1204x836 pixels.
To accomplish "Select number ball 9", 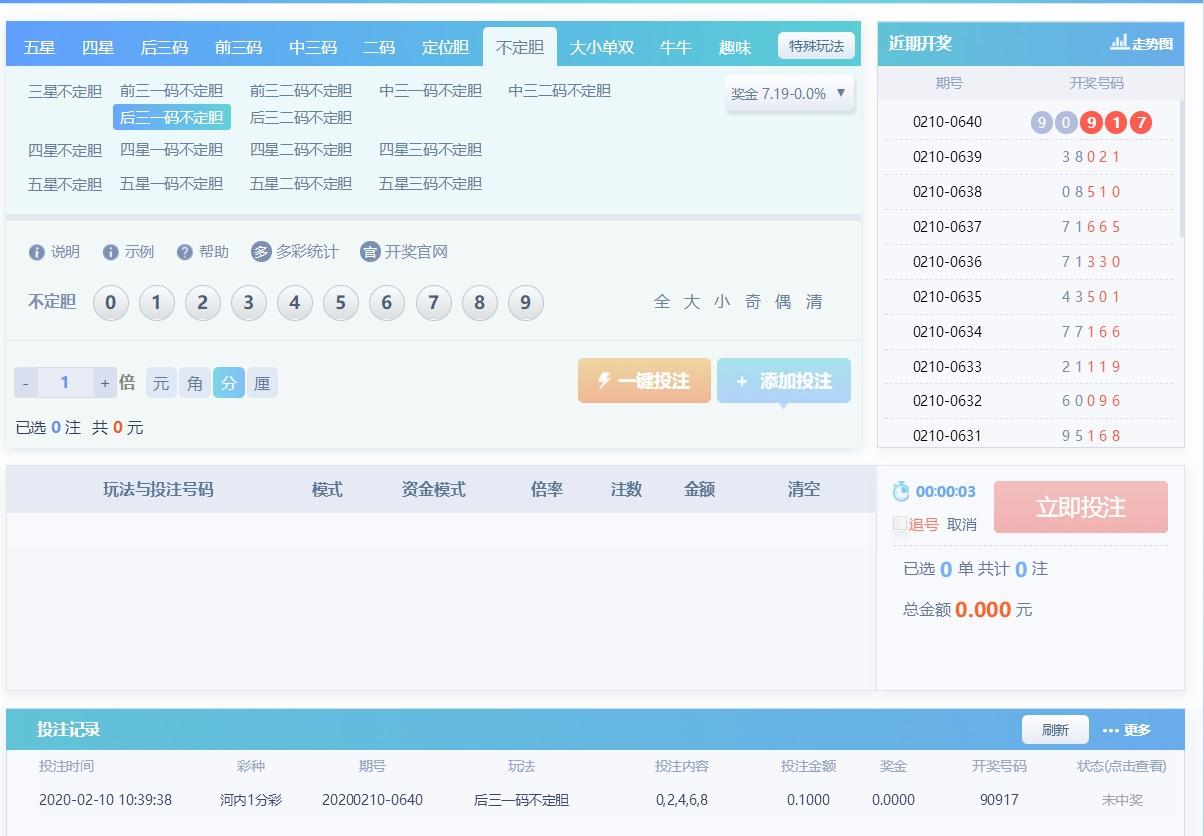I will click(x=526, y=302).
